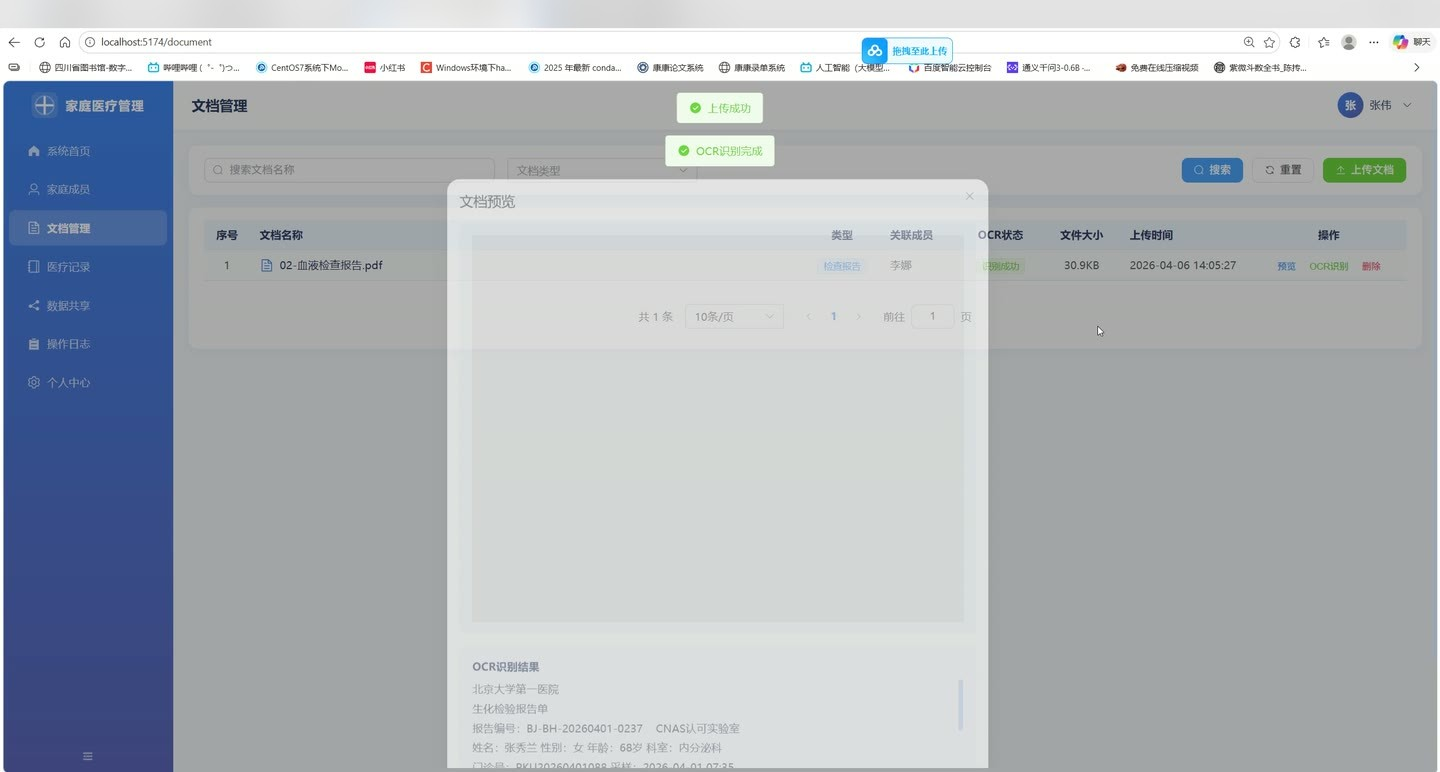Click the 张 user avatar circle
1440x772 pixels.
pos(1350,105)
